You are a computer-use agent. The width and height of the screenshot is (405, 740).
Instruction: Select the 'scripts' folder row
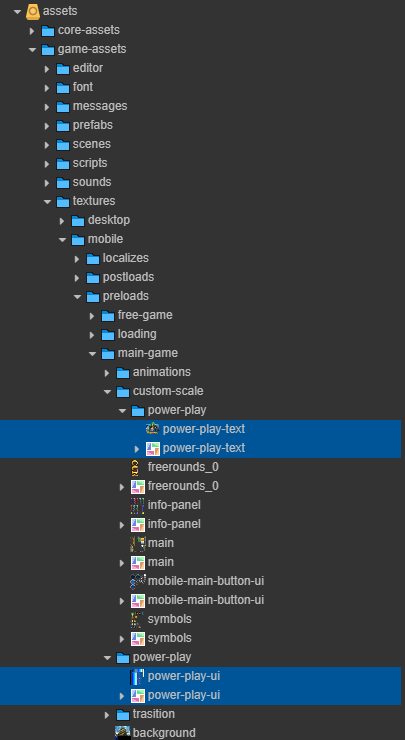[x=202, y=164]
